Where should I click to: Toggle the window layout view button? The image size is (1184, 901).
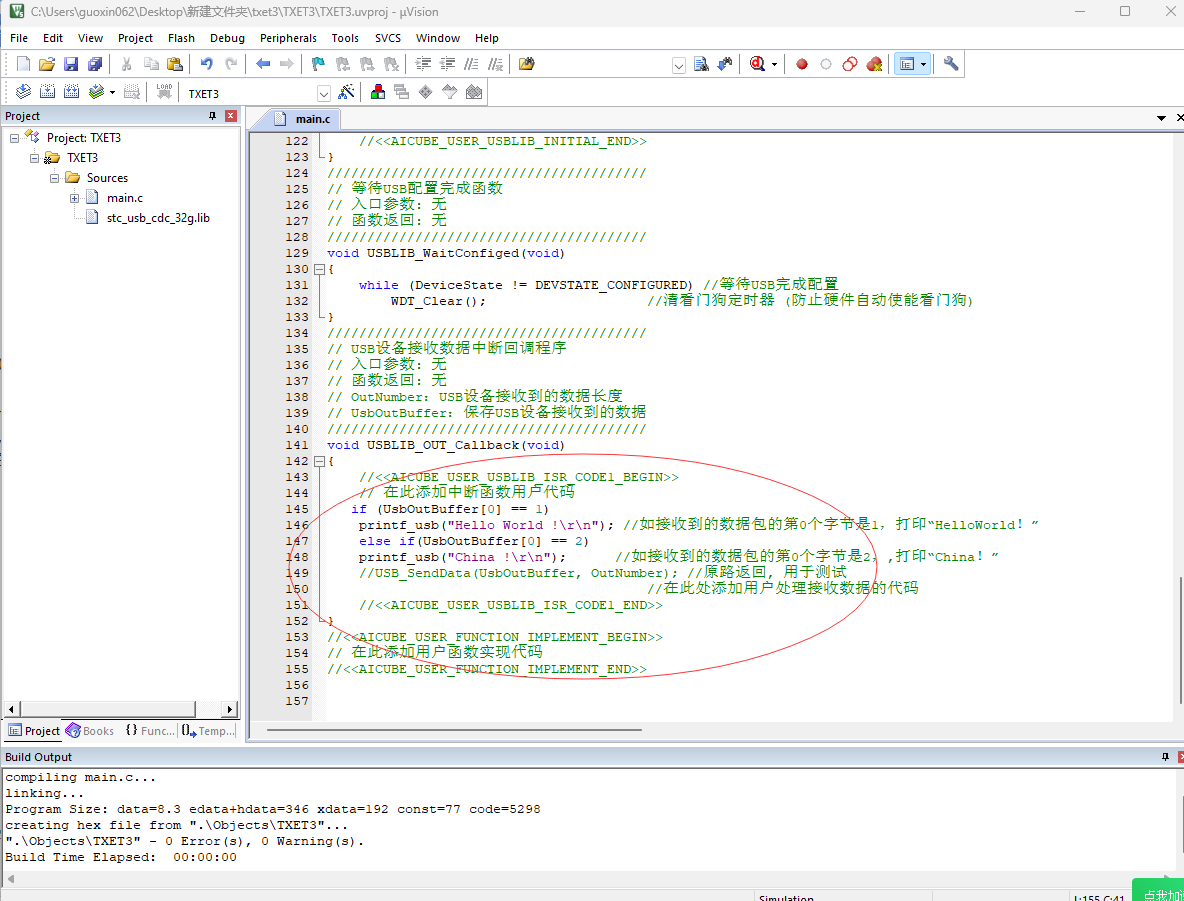(x=907, y=64)
